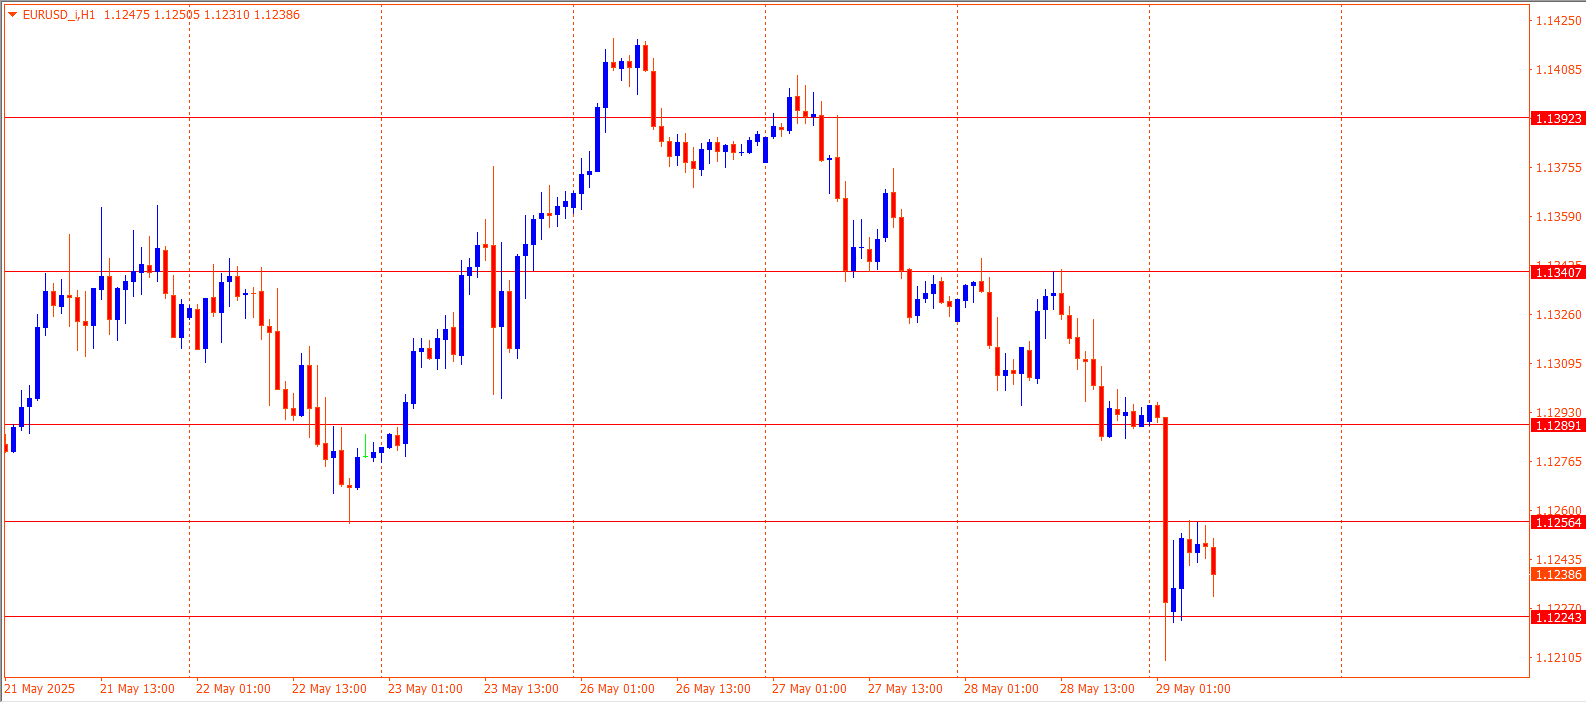Viewport: 1586px width, 703px height.
Task: Click the 1.13755 price scale value
Action: [1559, 168]
